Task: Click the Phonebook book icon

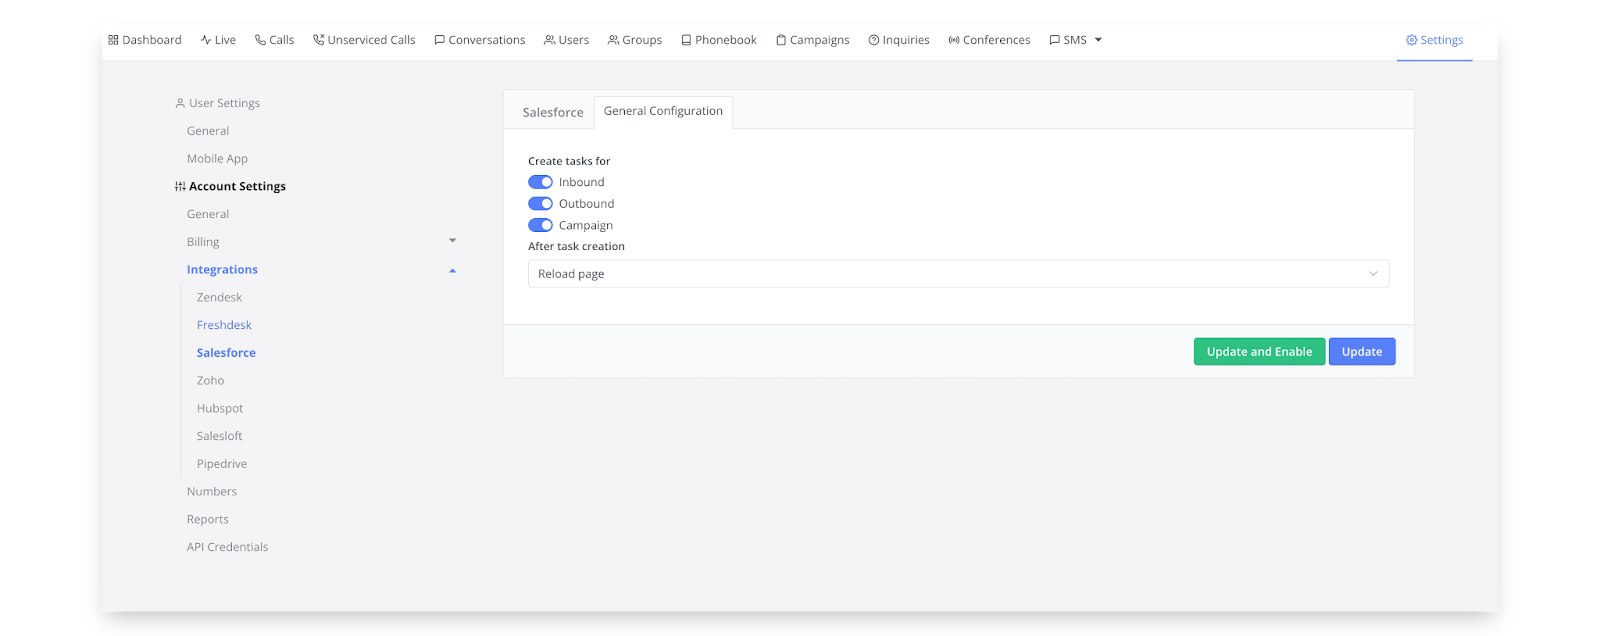Action: pos(686,40)
